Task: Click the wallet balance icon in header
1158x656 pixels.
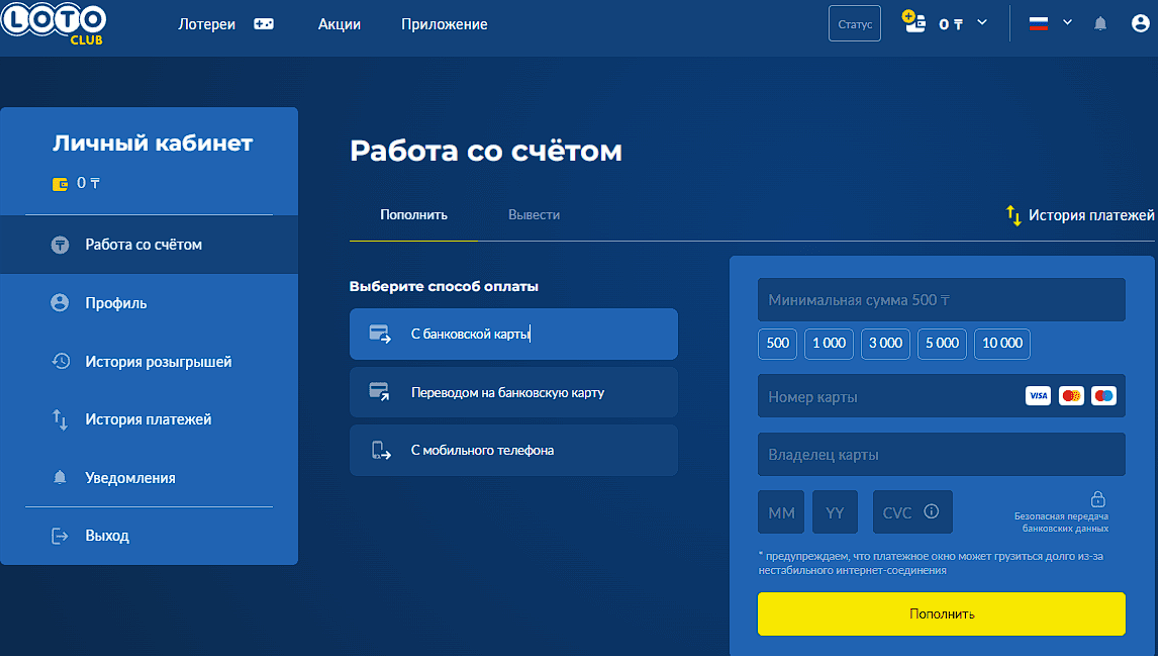Action: pos(914,22)
